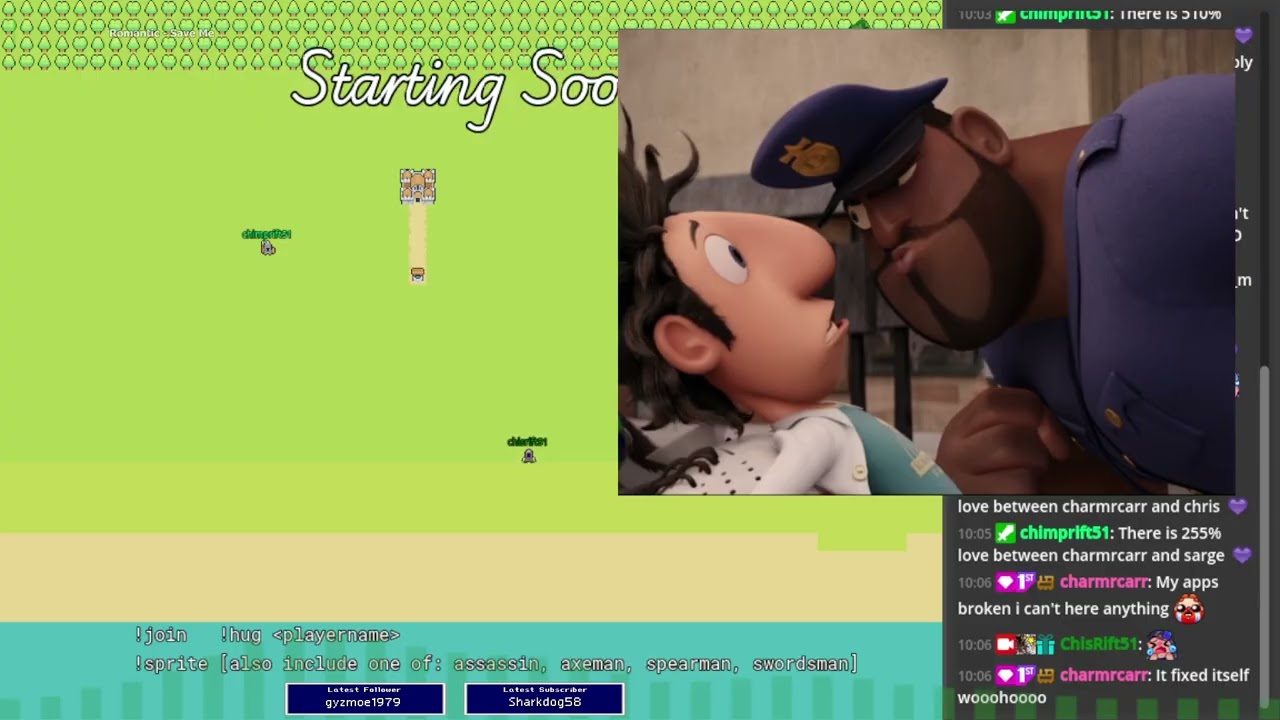
Task: Click 'There is 255%' message text
Action: (1170, 533)
